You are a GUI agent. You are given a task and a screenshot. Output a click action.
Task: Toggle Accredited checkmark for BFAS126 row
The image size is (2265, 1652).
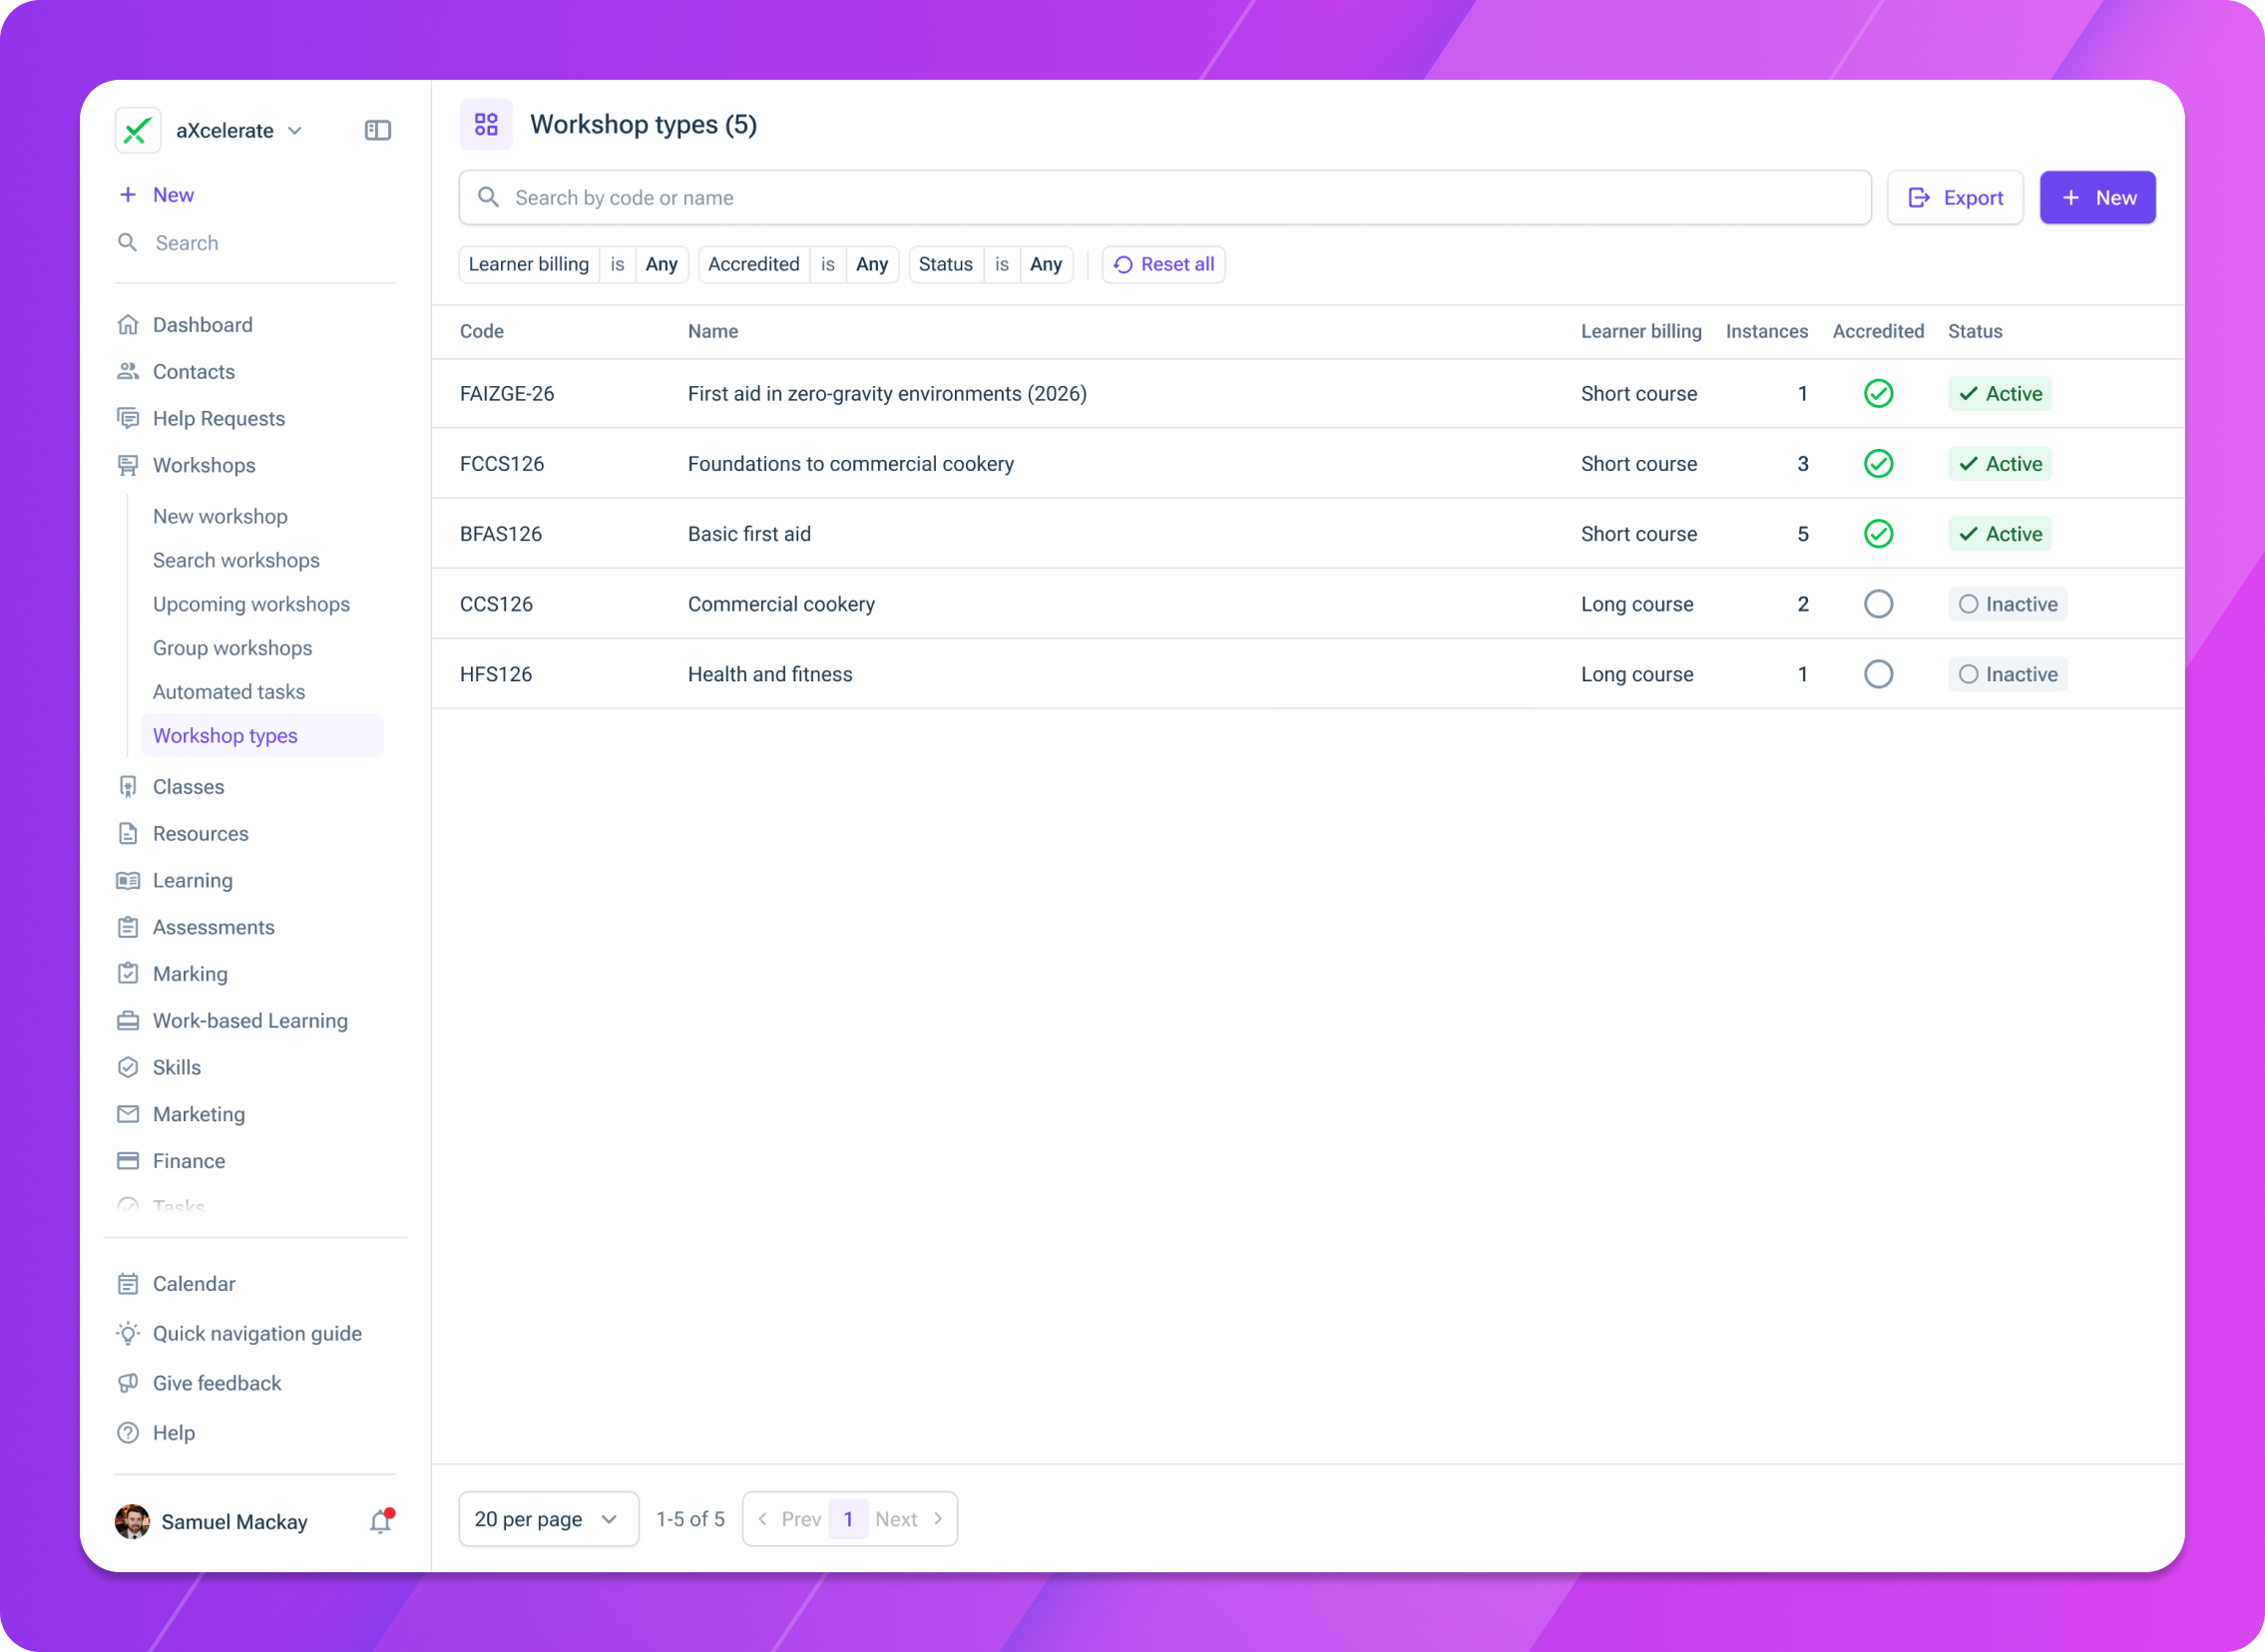click(1879, 534)
